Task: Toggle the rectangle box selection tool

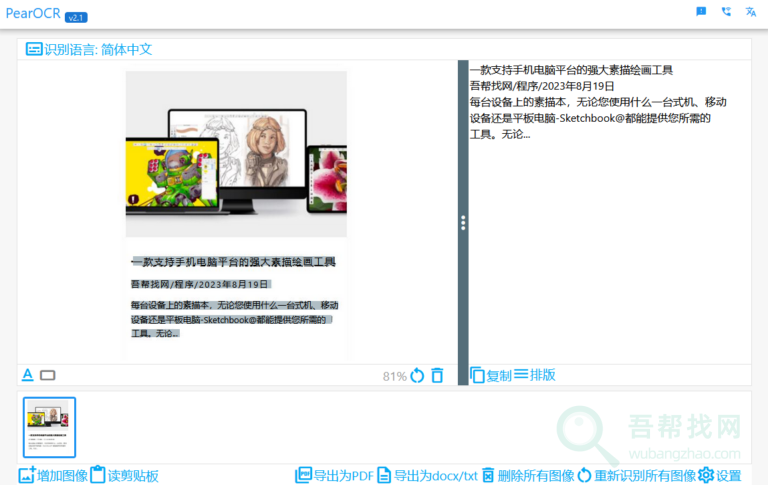Action: [48, 376]
